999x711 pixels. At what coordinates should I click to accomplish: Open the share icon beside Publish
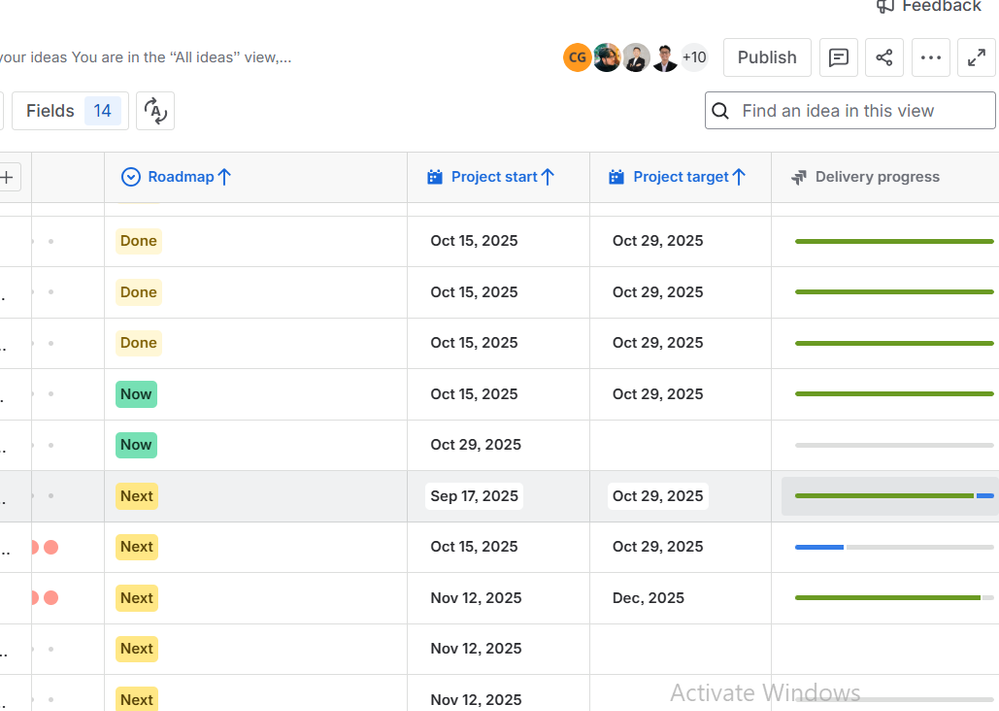click(x=884, y=57)
